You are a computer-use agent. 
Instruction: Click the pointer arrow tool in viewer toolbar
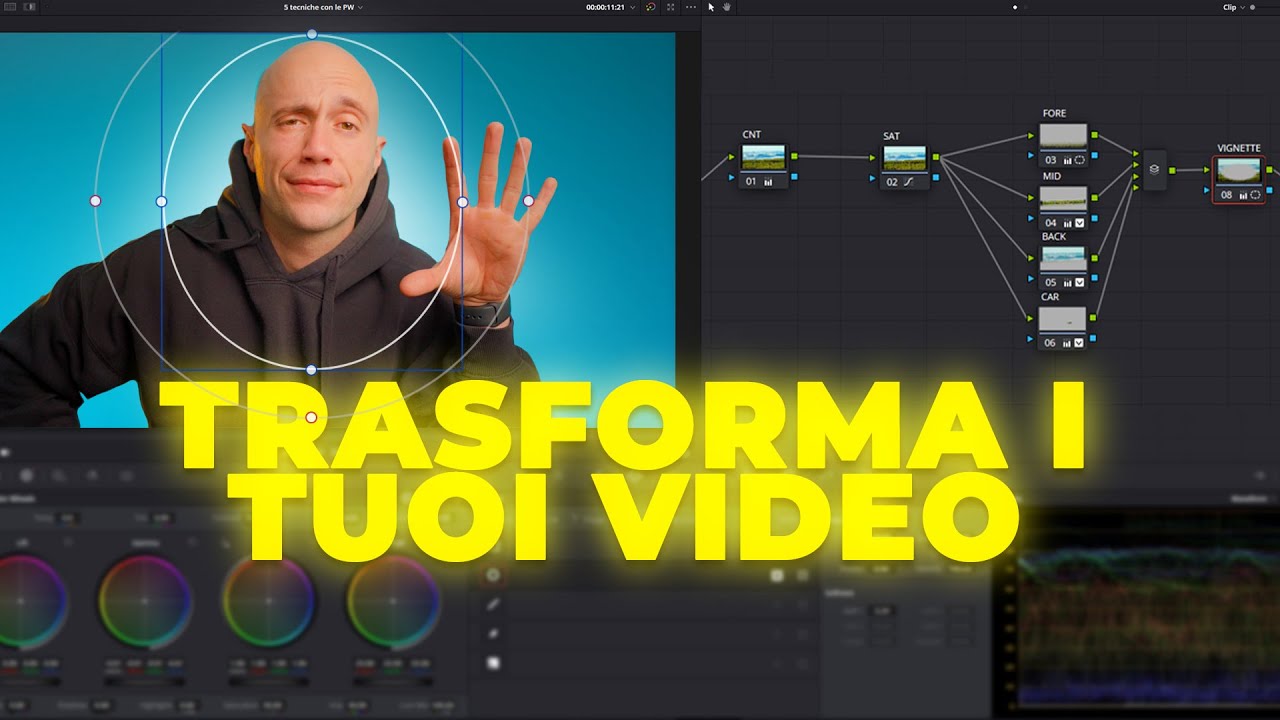712,7
